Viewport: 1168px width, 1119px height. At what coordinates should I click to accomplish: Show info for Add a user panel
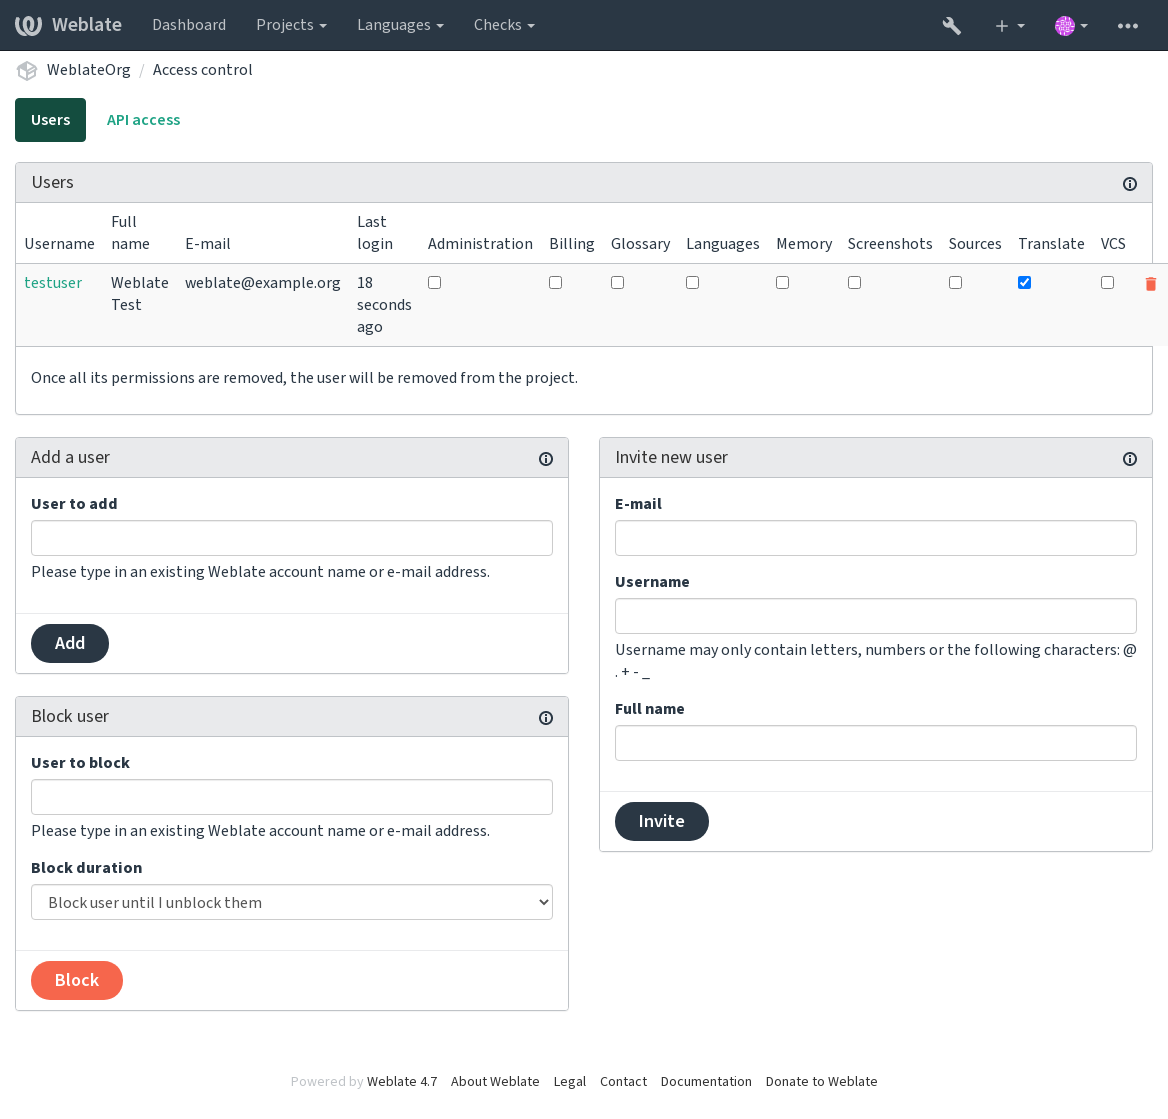(x=546, y=459)
